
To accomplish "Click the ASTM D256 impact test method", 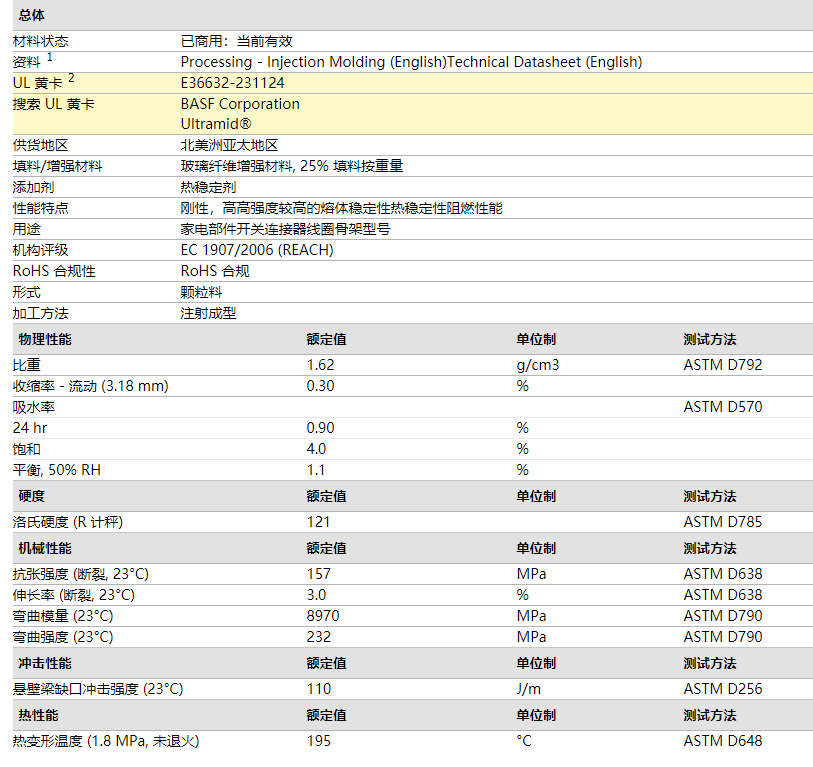I will pos(722,689).
